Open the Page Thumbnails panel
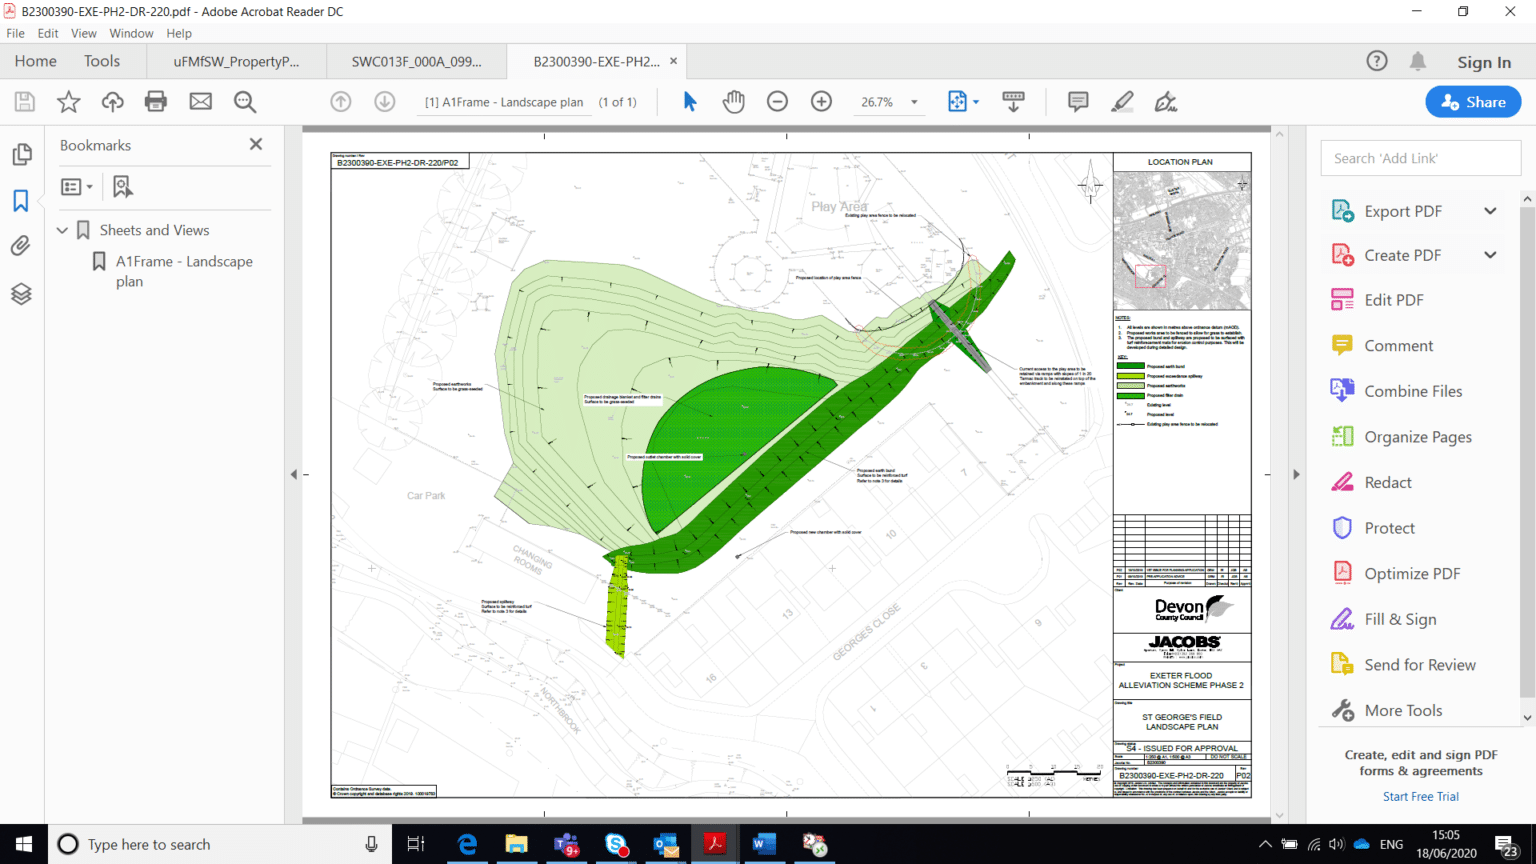The width and height of the screenshot is (1536, 864). pos(22,154)
